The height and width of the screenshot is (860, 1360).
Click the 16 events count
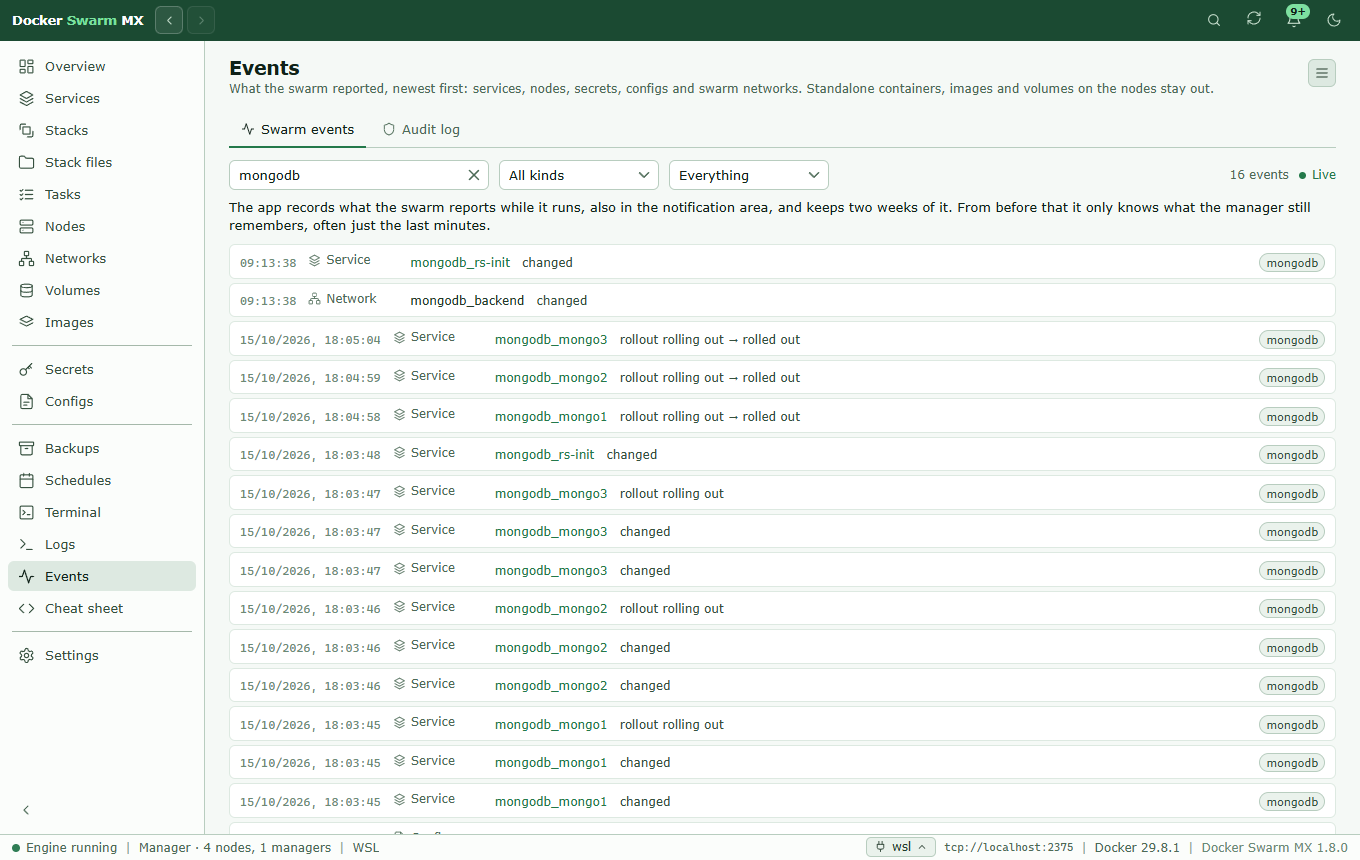coord(1259,175)
